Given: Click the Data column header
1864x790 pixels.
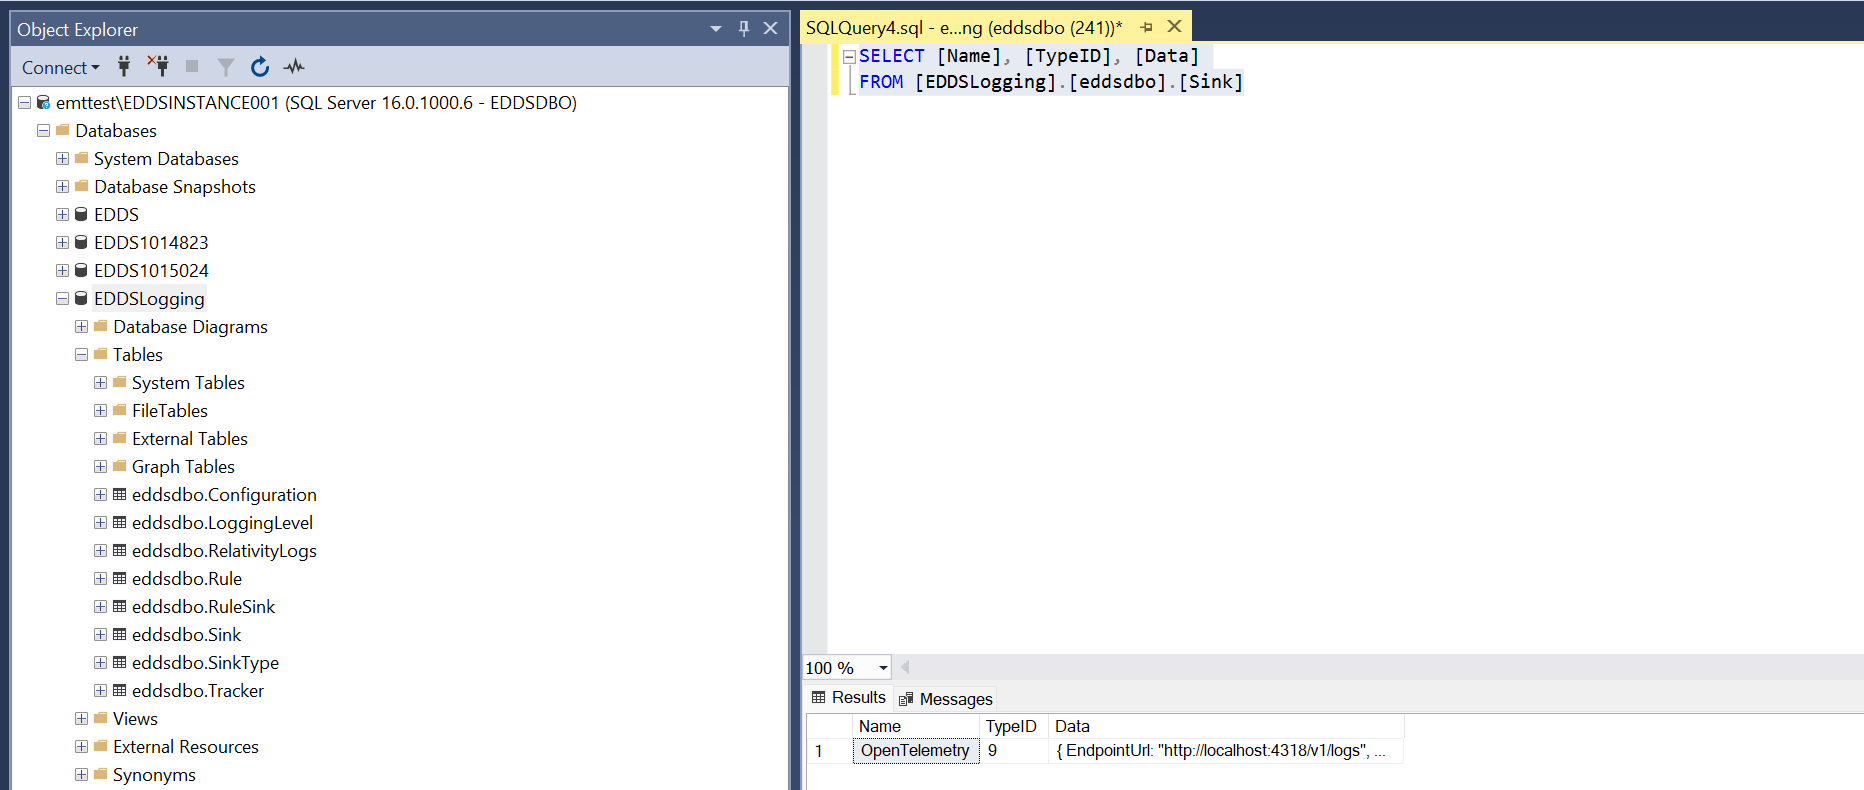Looking at the screenshot, I should (x=1072, y=727).
